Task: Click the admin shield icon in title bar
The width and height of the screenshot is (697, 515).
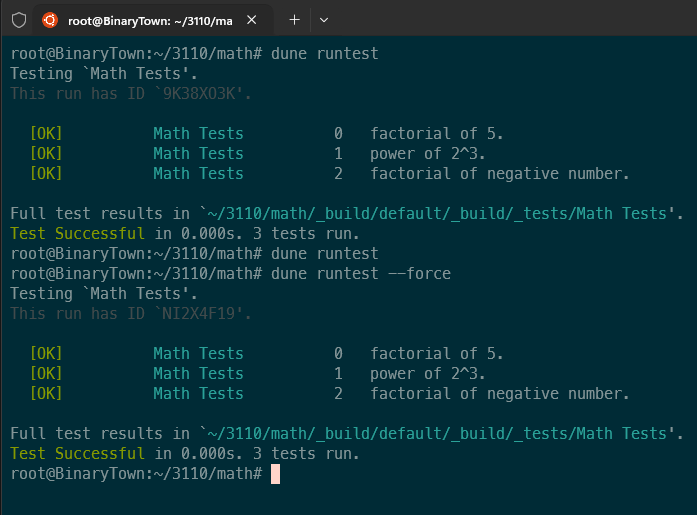Action: (19, 20)
